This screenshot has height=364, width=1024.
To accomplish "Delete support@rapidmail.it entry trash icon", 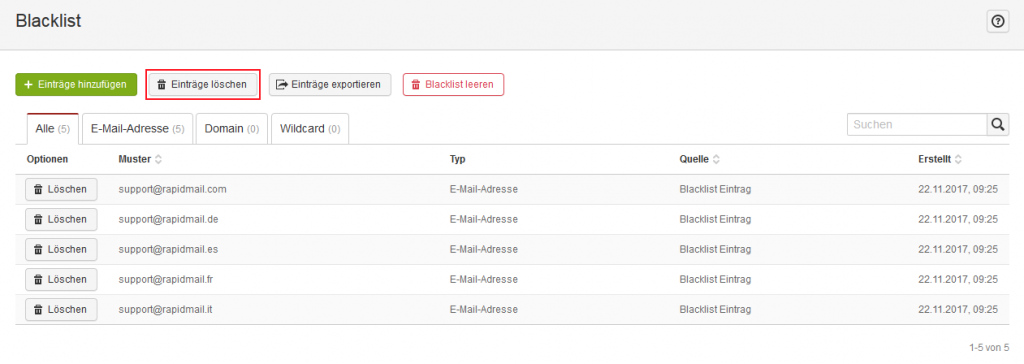I will pos(39,310).
